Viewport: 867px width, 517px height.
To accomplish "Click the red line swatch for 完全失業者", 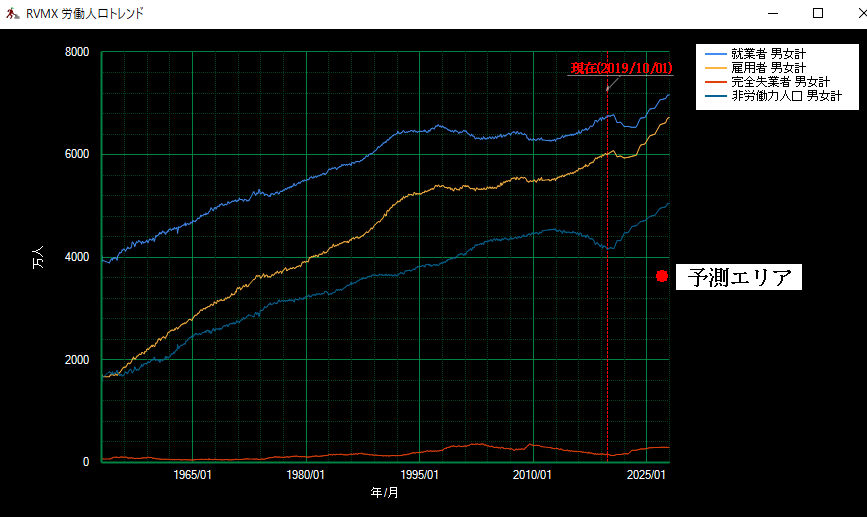I will click(716, 82).
